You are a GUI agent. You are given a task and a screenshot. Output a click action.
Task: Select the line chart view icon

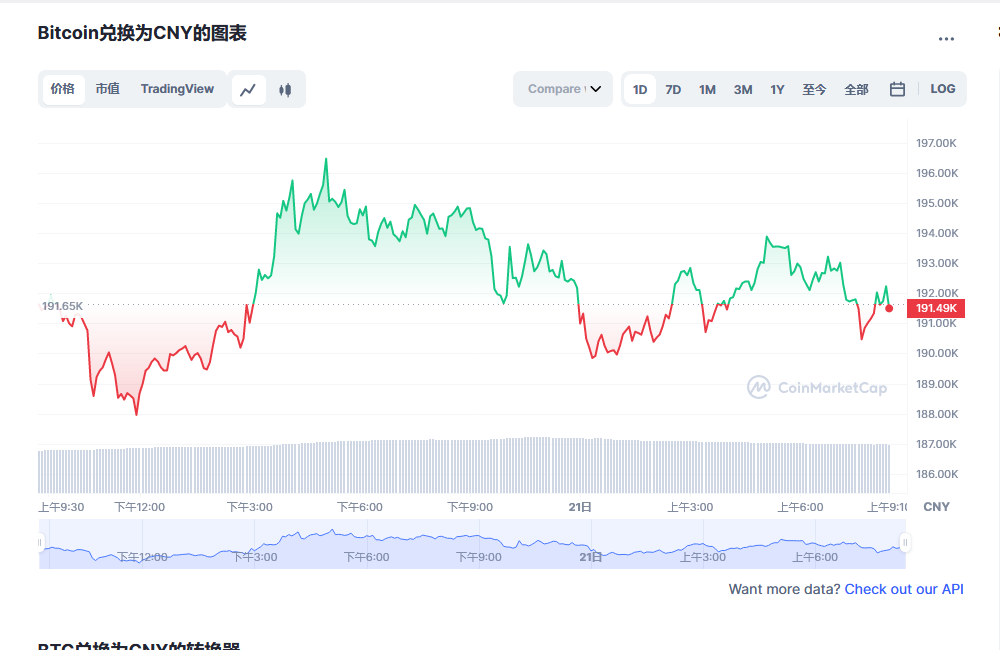point(248,89)
